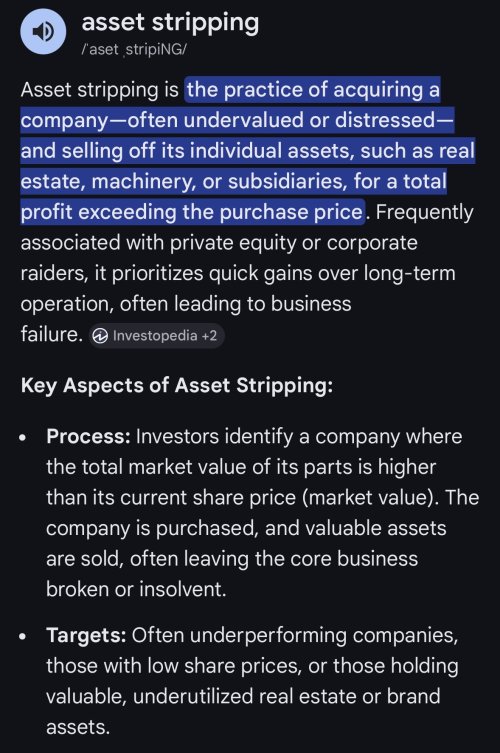Click the word "failure." beside the source chip

(x=52, y=334)
